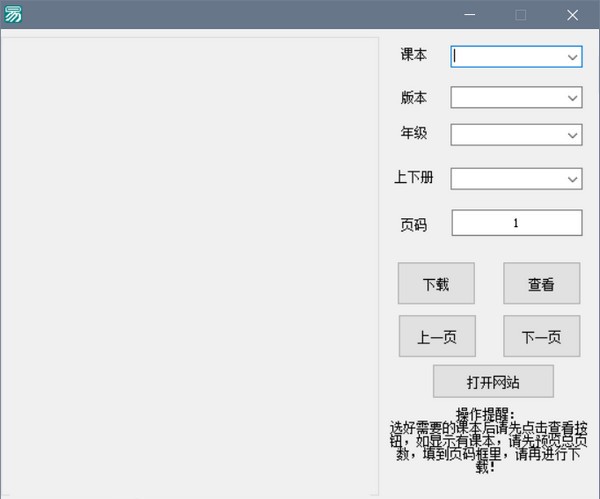Click the 年级 label text
Screen dimensions: 600x499
(x=414, y=133)
